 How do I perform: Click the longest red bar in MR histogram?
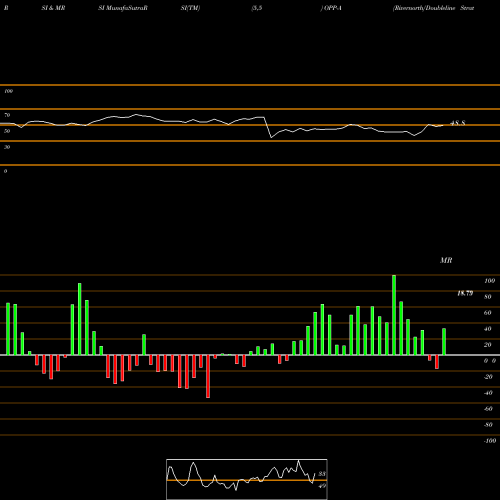(208, 376)
